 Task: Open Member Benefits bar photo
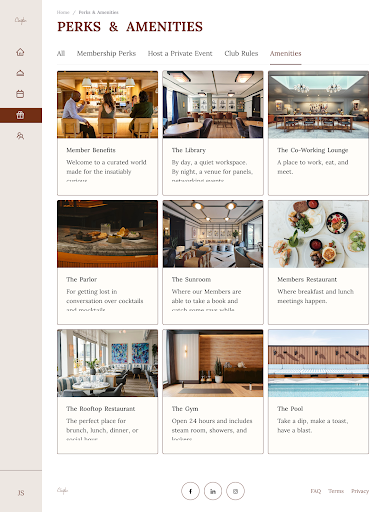point(107,104)
